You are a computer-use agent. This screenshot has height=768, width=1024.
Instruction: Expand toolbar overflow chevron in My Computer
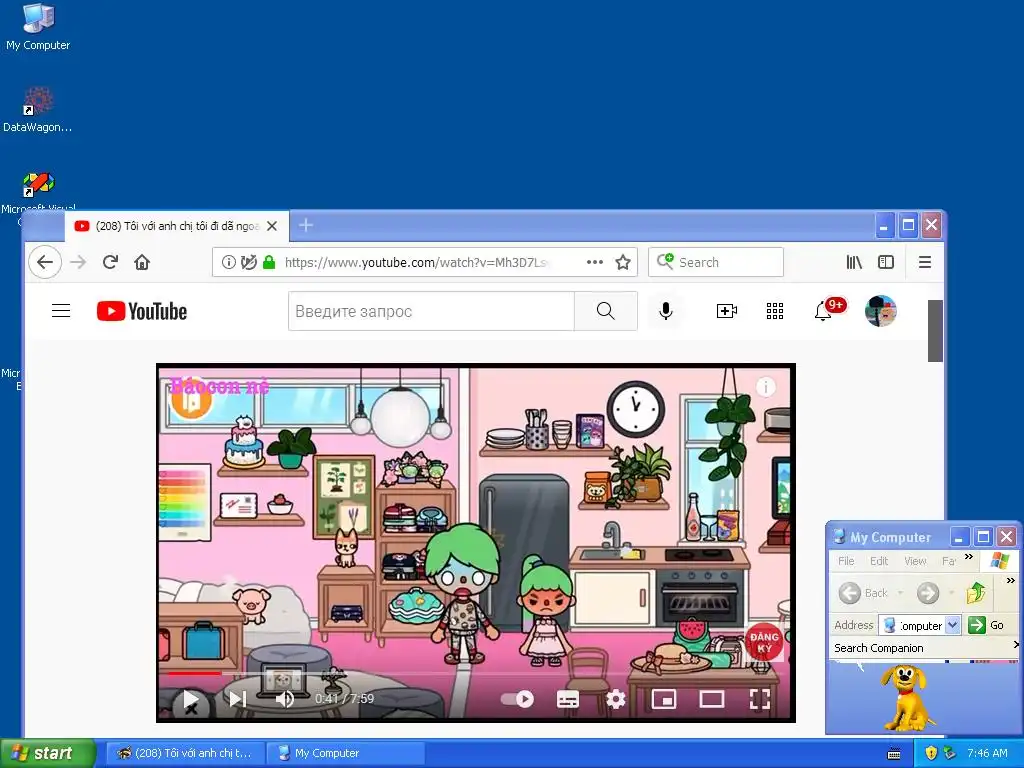point(1010,581)
